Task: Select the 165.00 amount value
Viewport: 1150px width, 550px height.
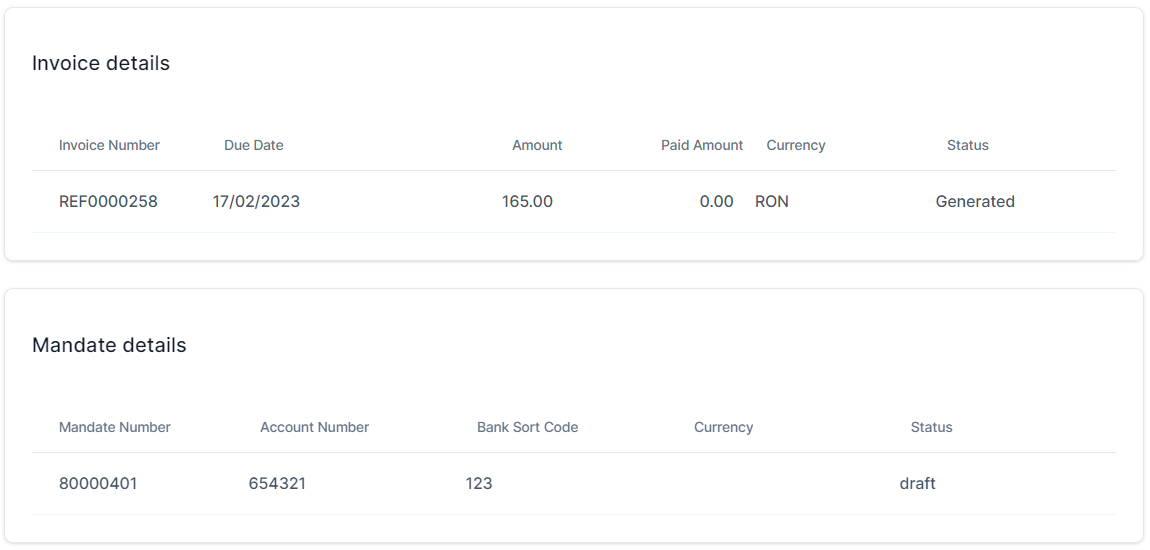Action: click(x=527, y=201)
